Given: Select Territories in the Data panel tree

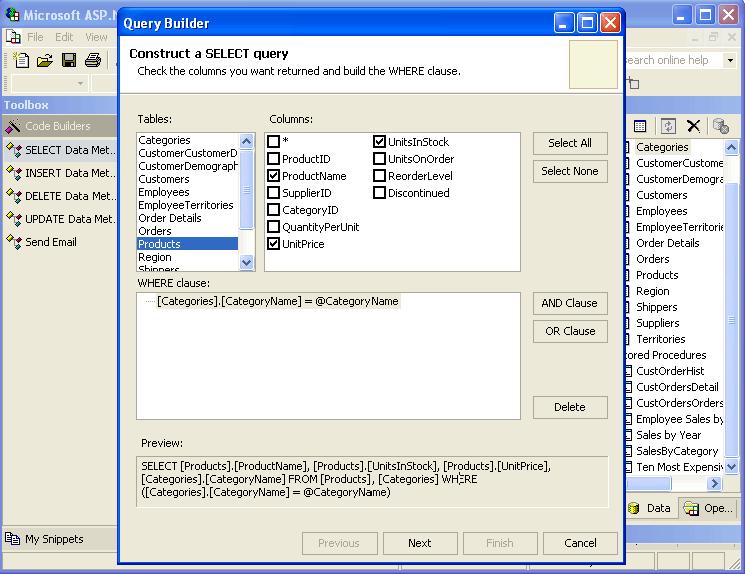Looking at the screenshot, I should 660,339.
